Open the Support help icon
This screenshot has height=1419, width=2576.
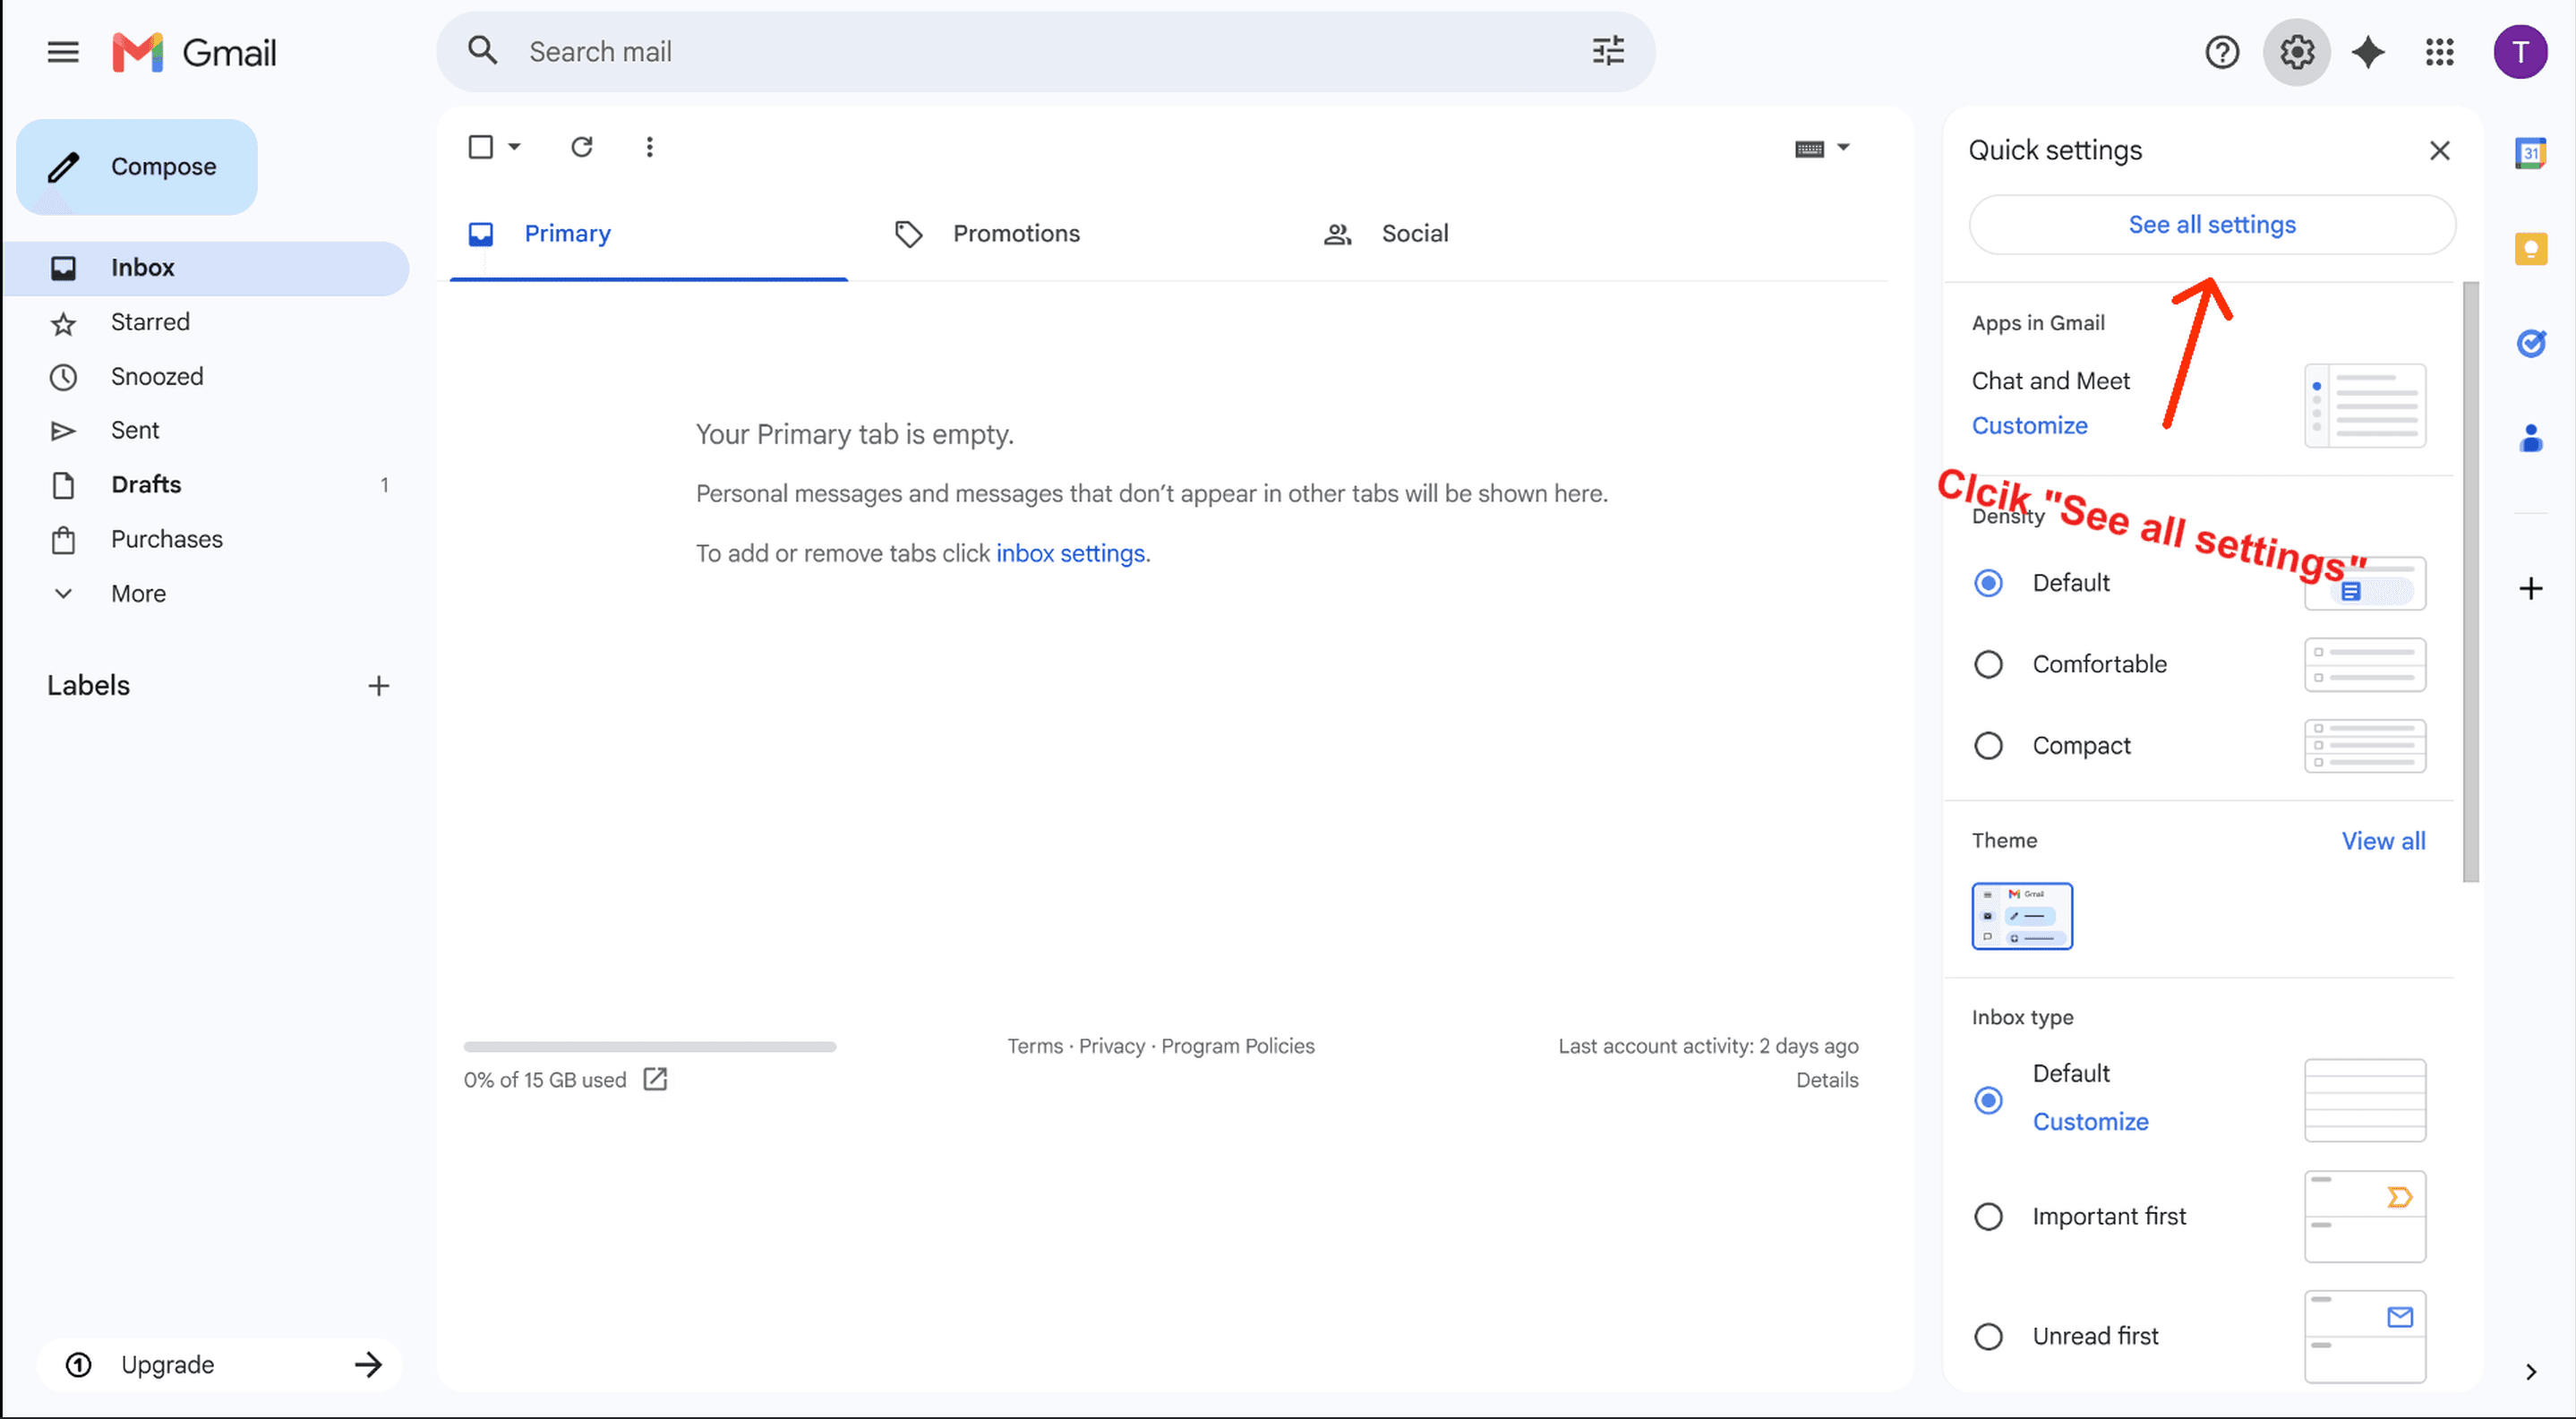(x=2222, y=52)
